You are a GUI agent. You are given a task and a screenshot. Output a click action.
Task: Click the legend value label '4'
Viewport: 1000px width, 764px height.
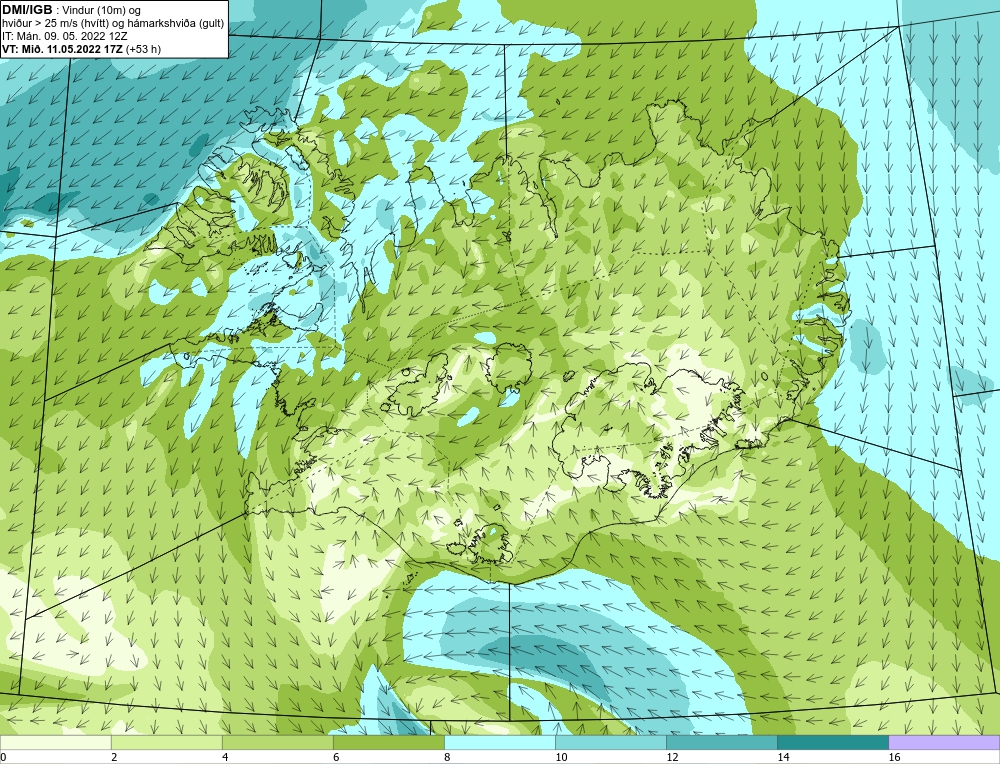[225, 757]
